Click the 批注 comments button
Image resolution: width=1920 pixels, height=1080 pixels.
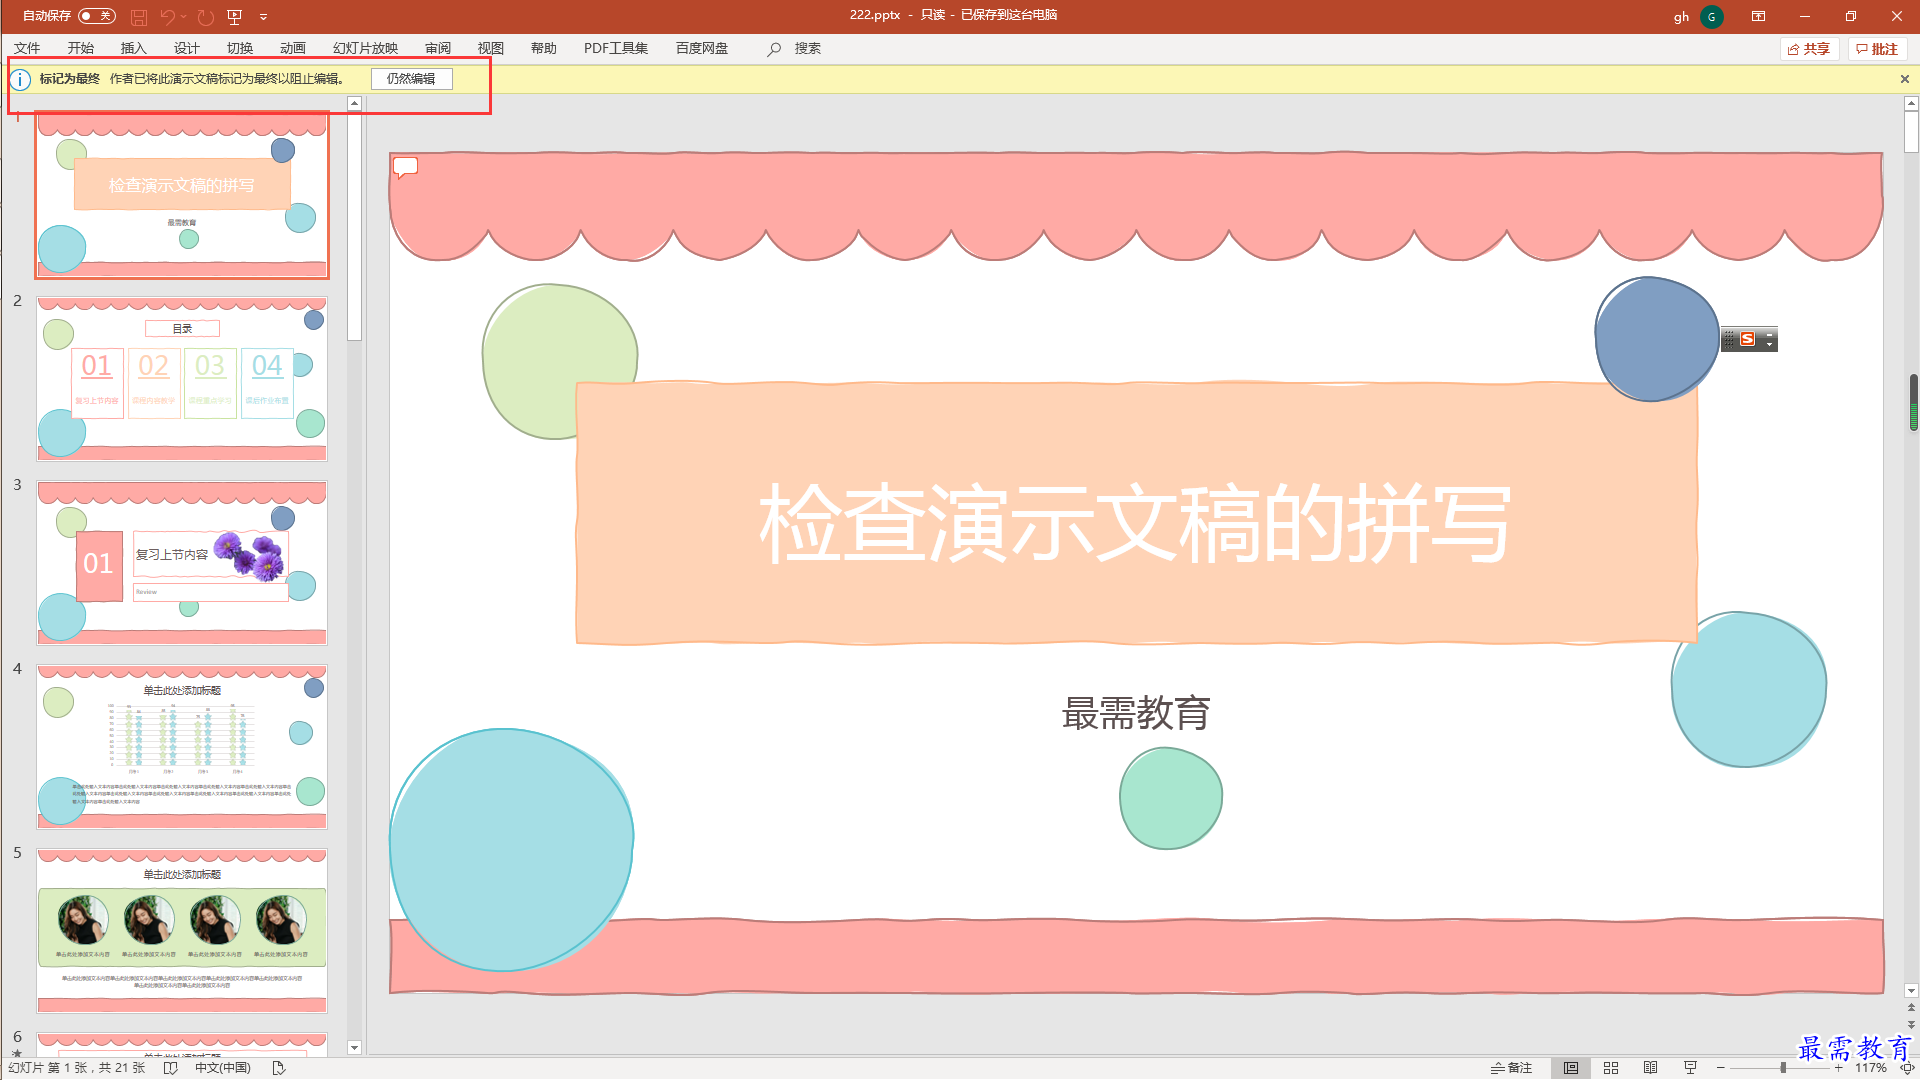pos(1877,49)
